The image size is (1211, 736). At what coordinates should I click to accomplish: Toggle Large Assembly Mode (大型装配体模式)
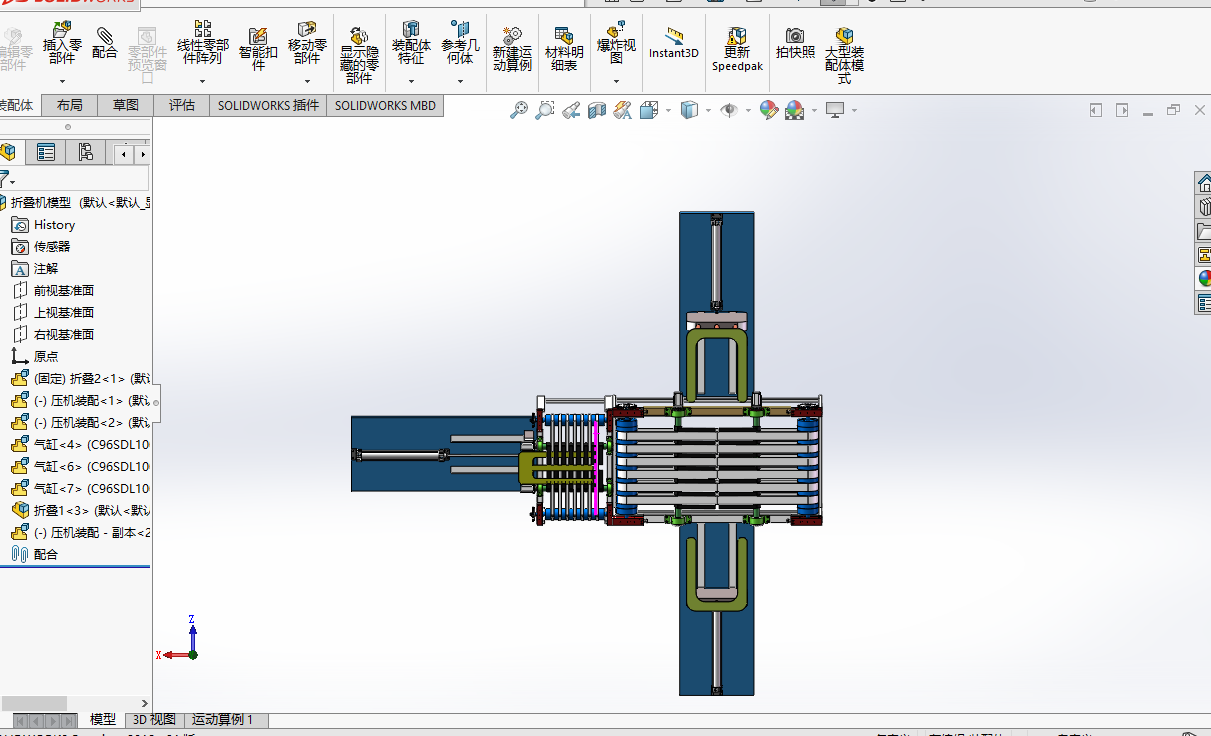pos(844,54)
